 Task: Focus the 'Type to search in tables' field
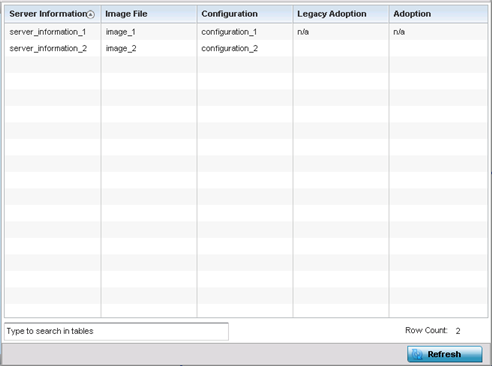(x=116, y=331)
